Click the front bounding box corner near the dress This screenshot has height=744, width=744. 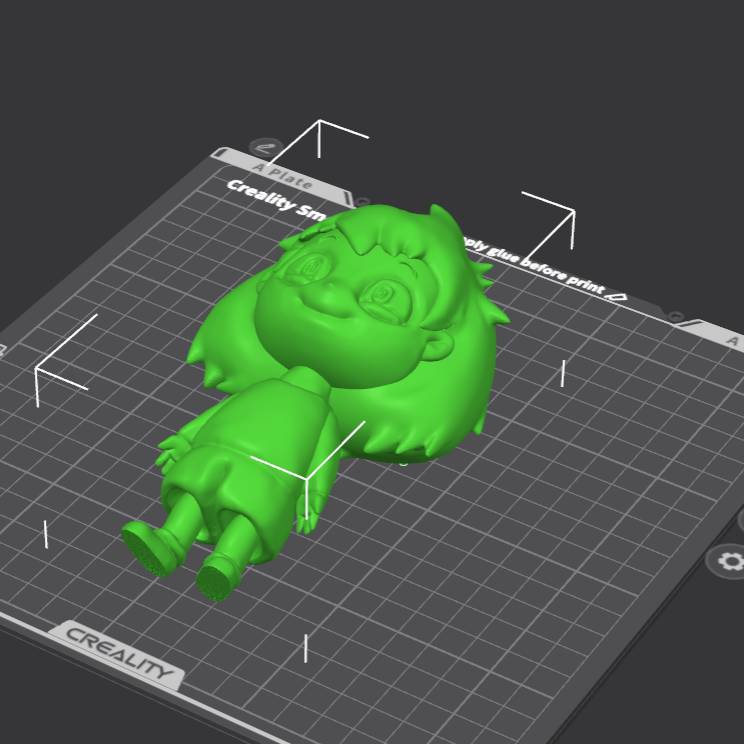[305, 482]
